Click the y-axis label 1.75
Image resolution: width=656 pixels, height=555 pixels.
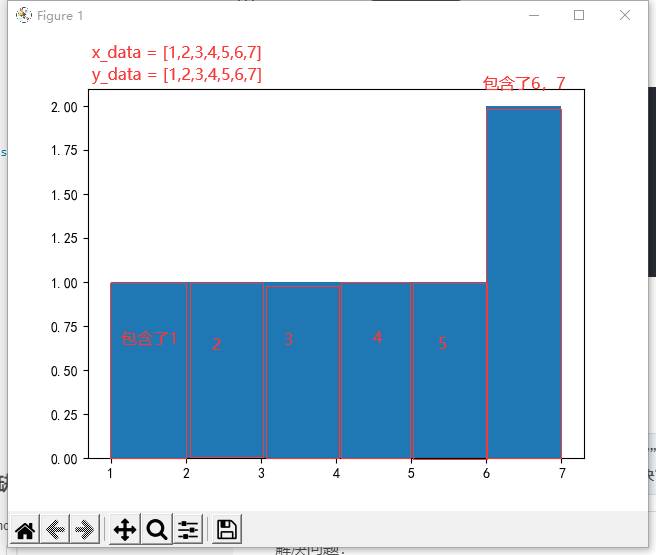click(x=64, y=151)
